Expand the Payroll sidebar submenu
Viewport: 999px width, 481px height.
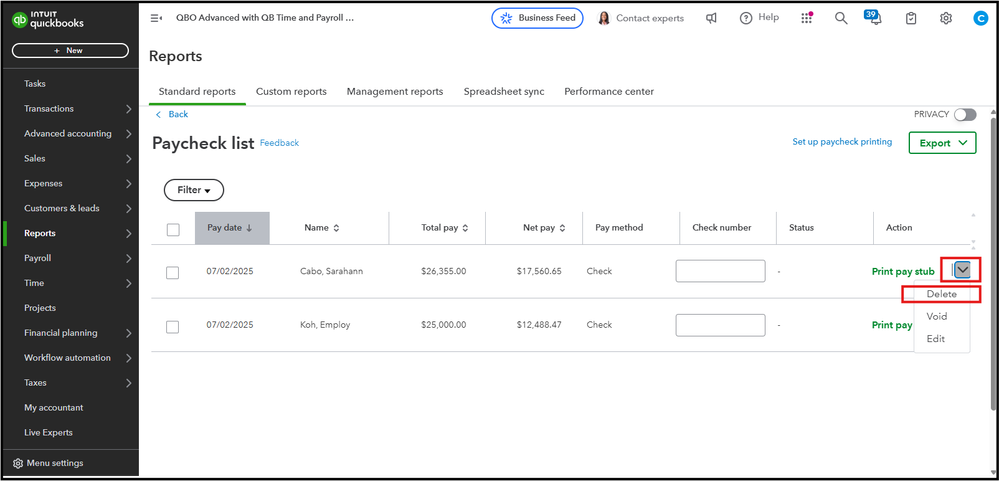click(129, 258)
